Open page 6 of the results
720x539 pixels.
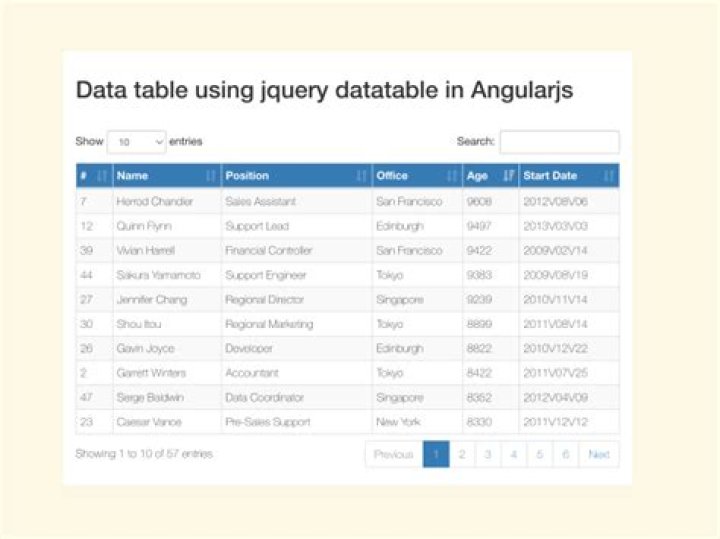pos(566,454)
